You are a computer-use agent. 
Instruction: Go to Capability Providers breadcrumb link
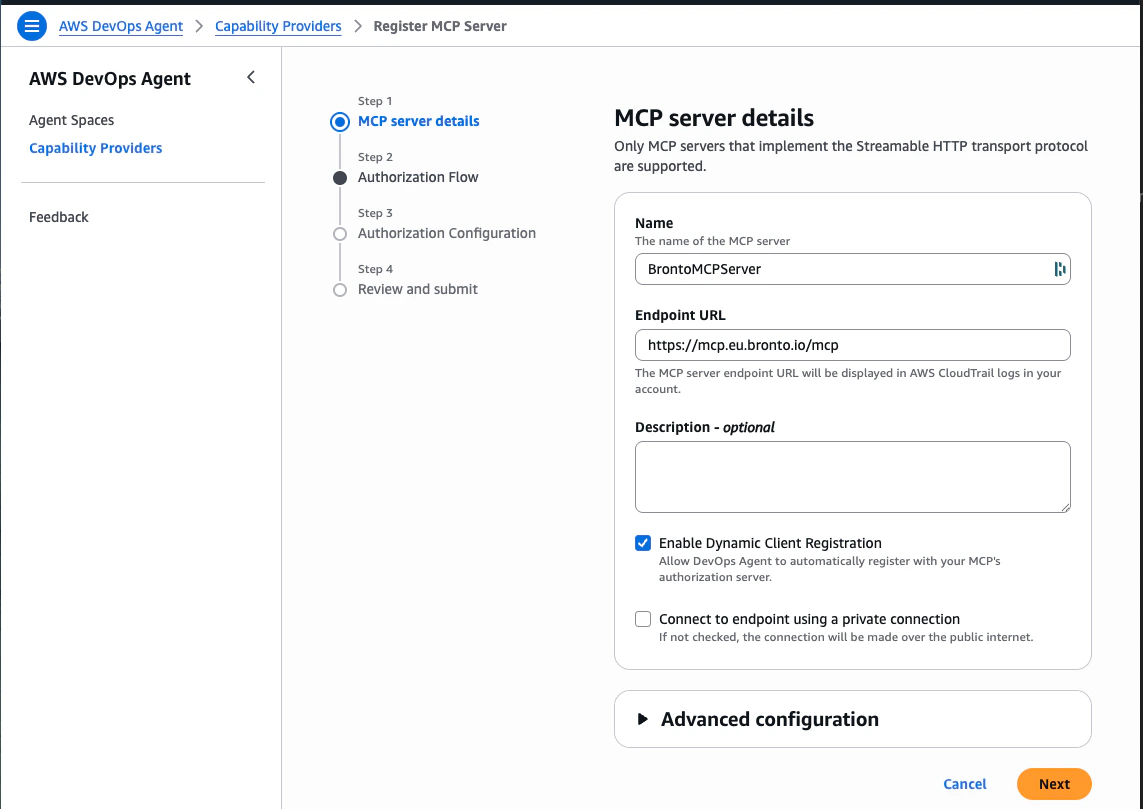[x=278, y=26]
